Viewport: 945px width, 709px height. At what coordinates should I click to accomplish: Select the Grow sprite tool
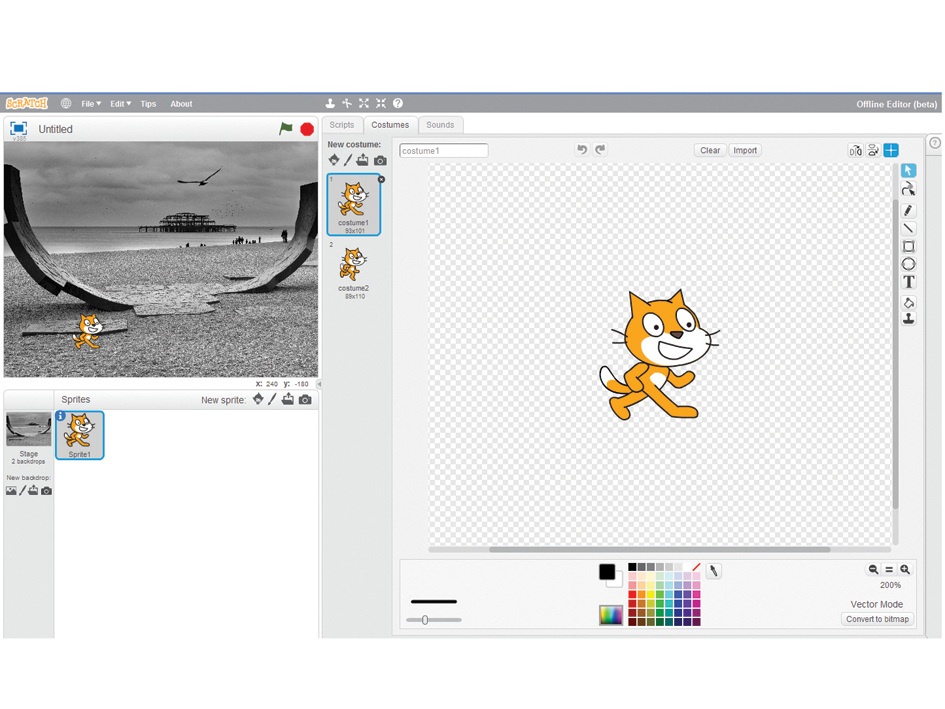tap(363, 103)
